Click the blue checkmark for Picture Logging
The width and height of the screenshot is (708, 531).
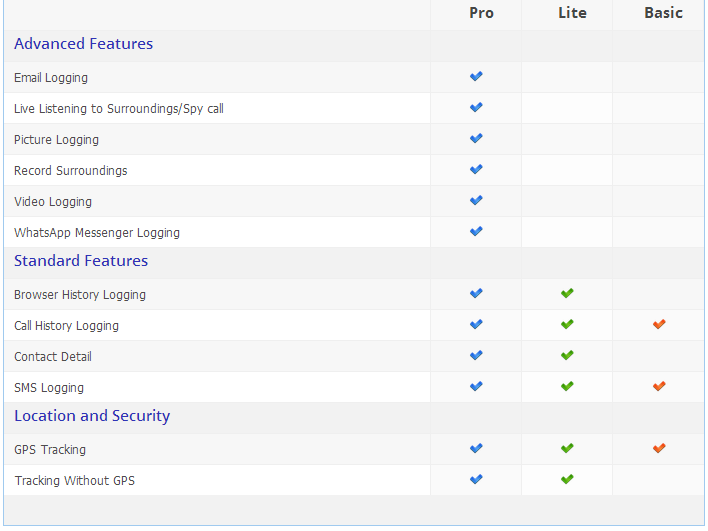[476, 138]
